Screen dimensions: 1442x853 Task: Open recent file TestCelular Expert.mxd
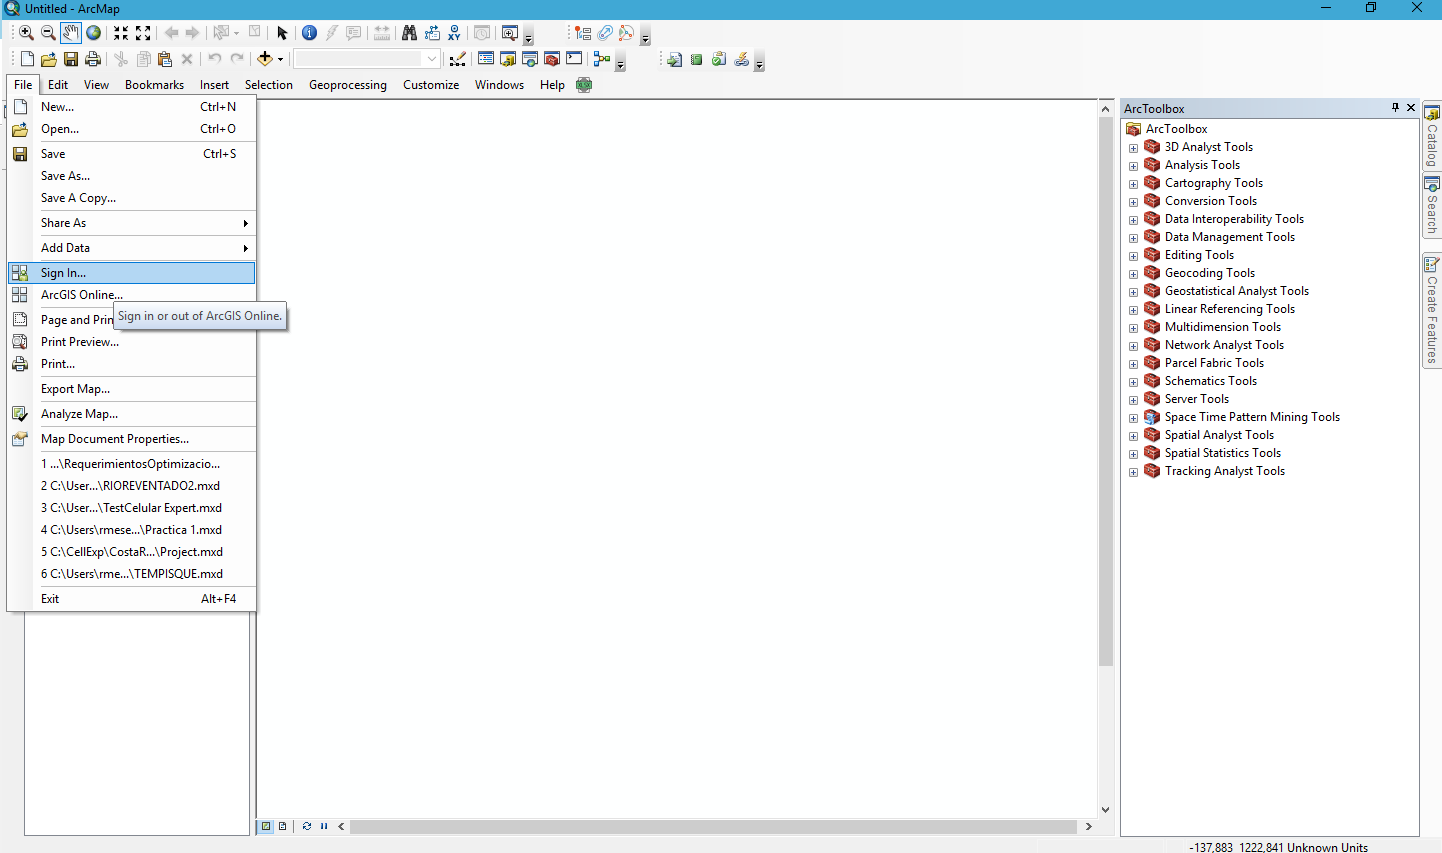(132, 508)
